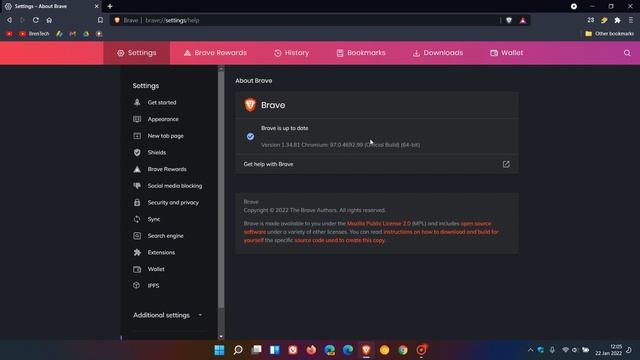Open New tab page settings
The height and width of the screenshot is (360, 640).
(165, 136)
